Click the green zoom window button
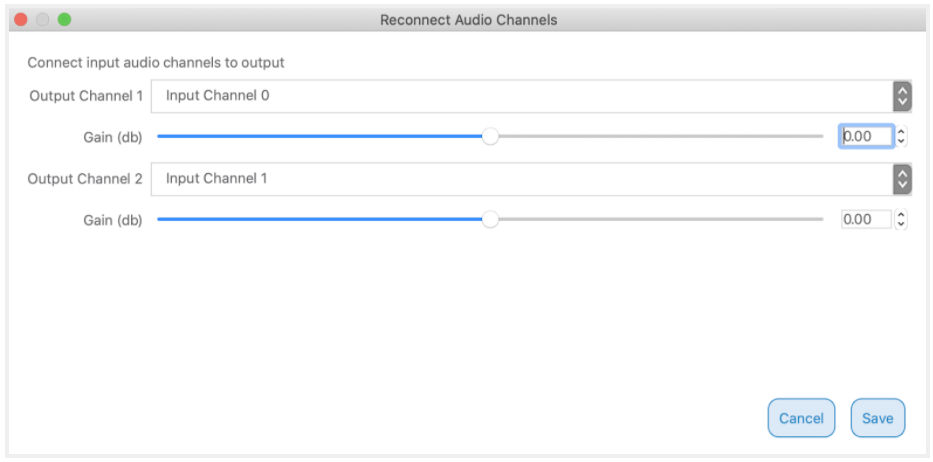 (65, 20)
